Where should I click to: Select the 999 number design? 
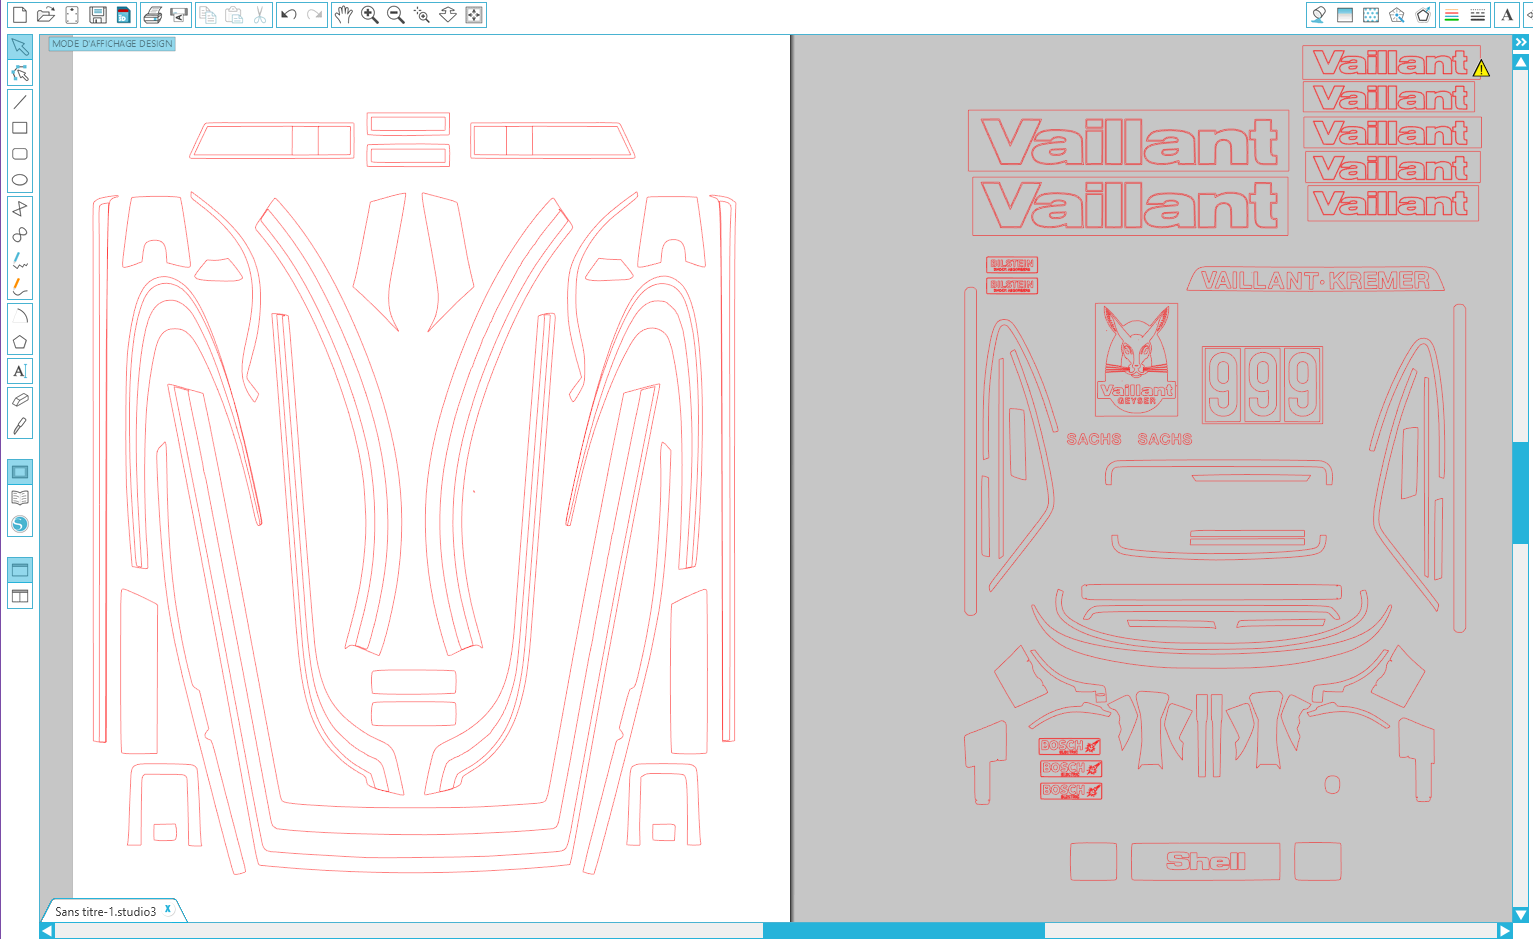[1262, 384]
